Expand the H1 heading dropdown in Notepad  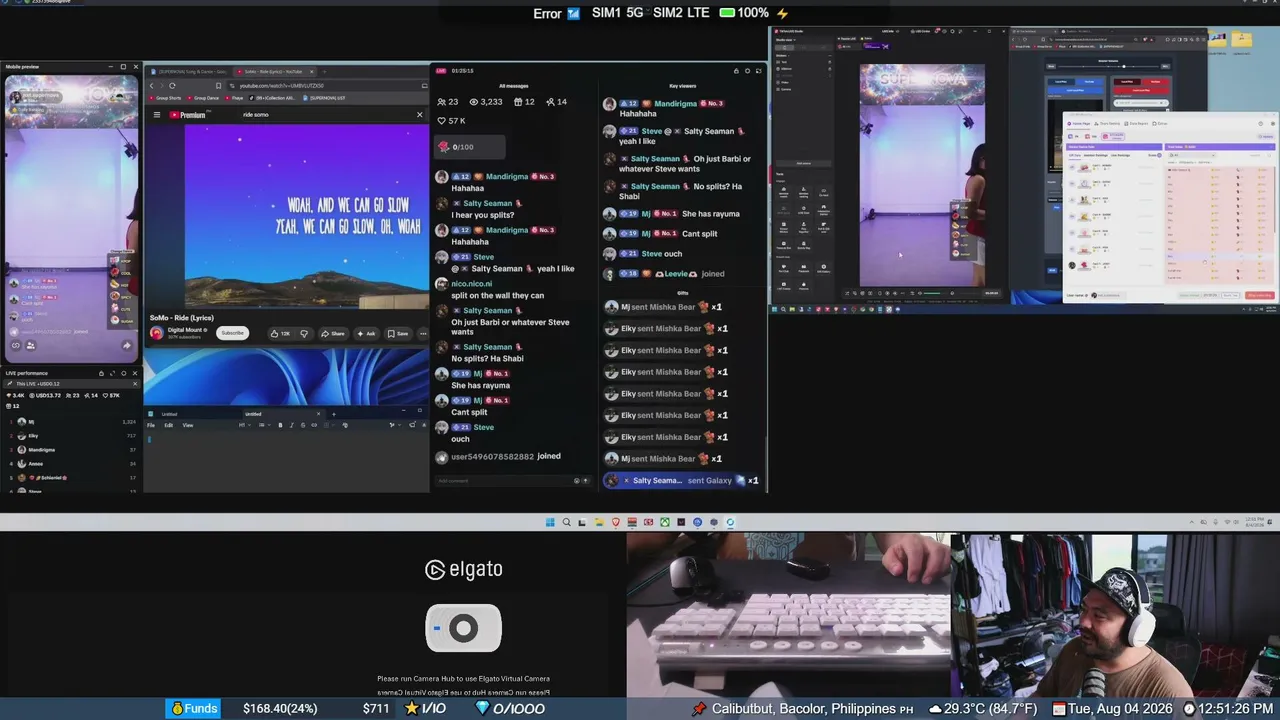click(x=243, y=425)
